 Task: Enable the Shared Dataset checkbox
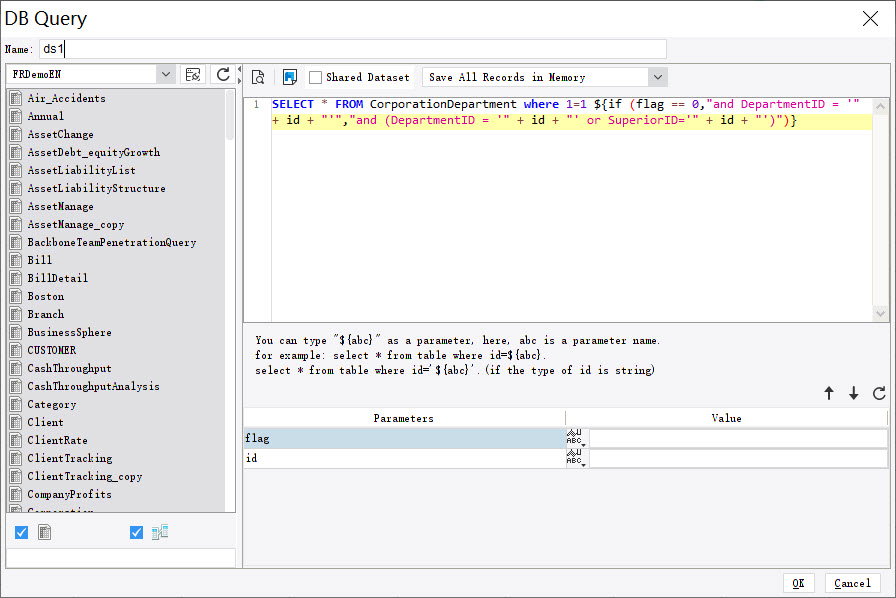point(315,76)
